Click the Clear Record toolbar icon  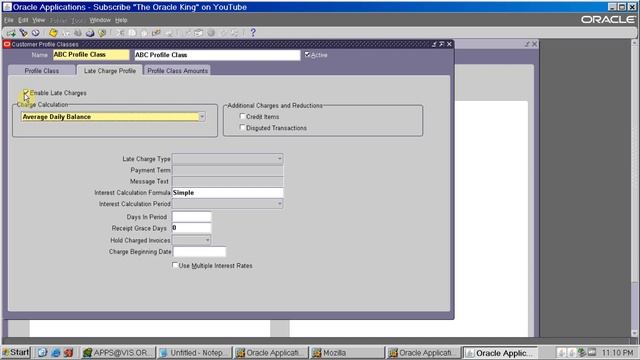point(156,33)
